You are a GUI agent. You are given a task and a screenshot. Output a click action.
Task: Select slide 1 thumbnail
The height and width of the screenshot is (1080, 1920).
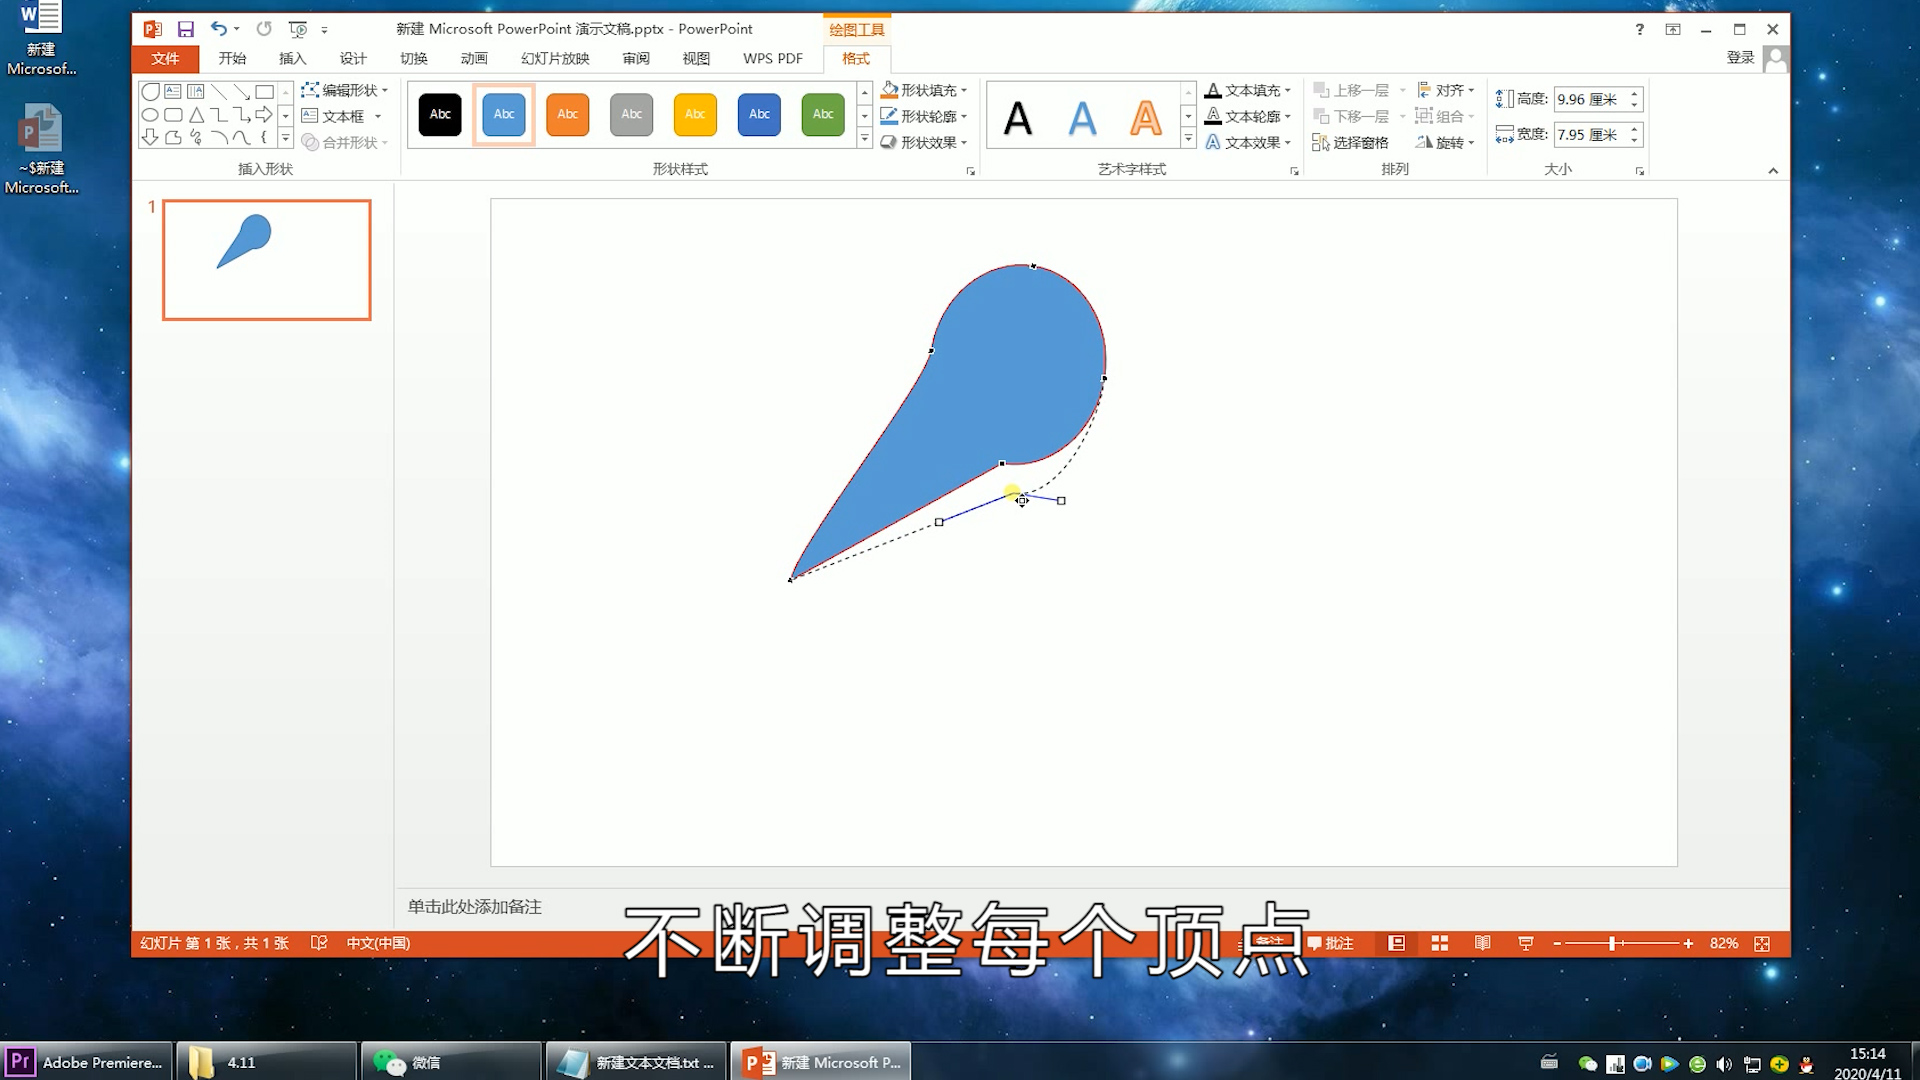click(267, 260)
